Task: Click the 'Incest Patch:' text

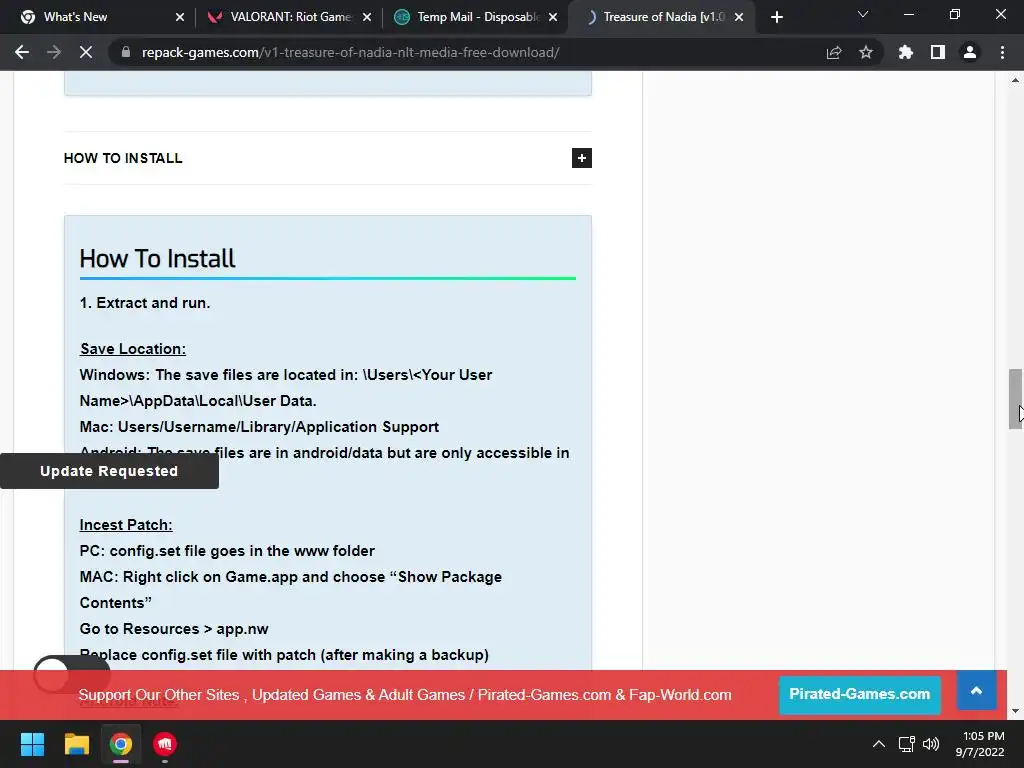Action: (126, 525)
